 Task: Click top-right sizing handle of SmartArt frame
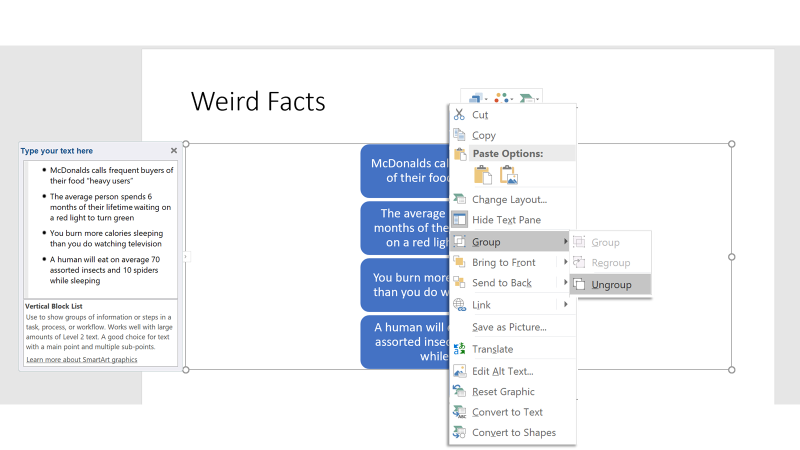click(732, 144)
